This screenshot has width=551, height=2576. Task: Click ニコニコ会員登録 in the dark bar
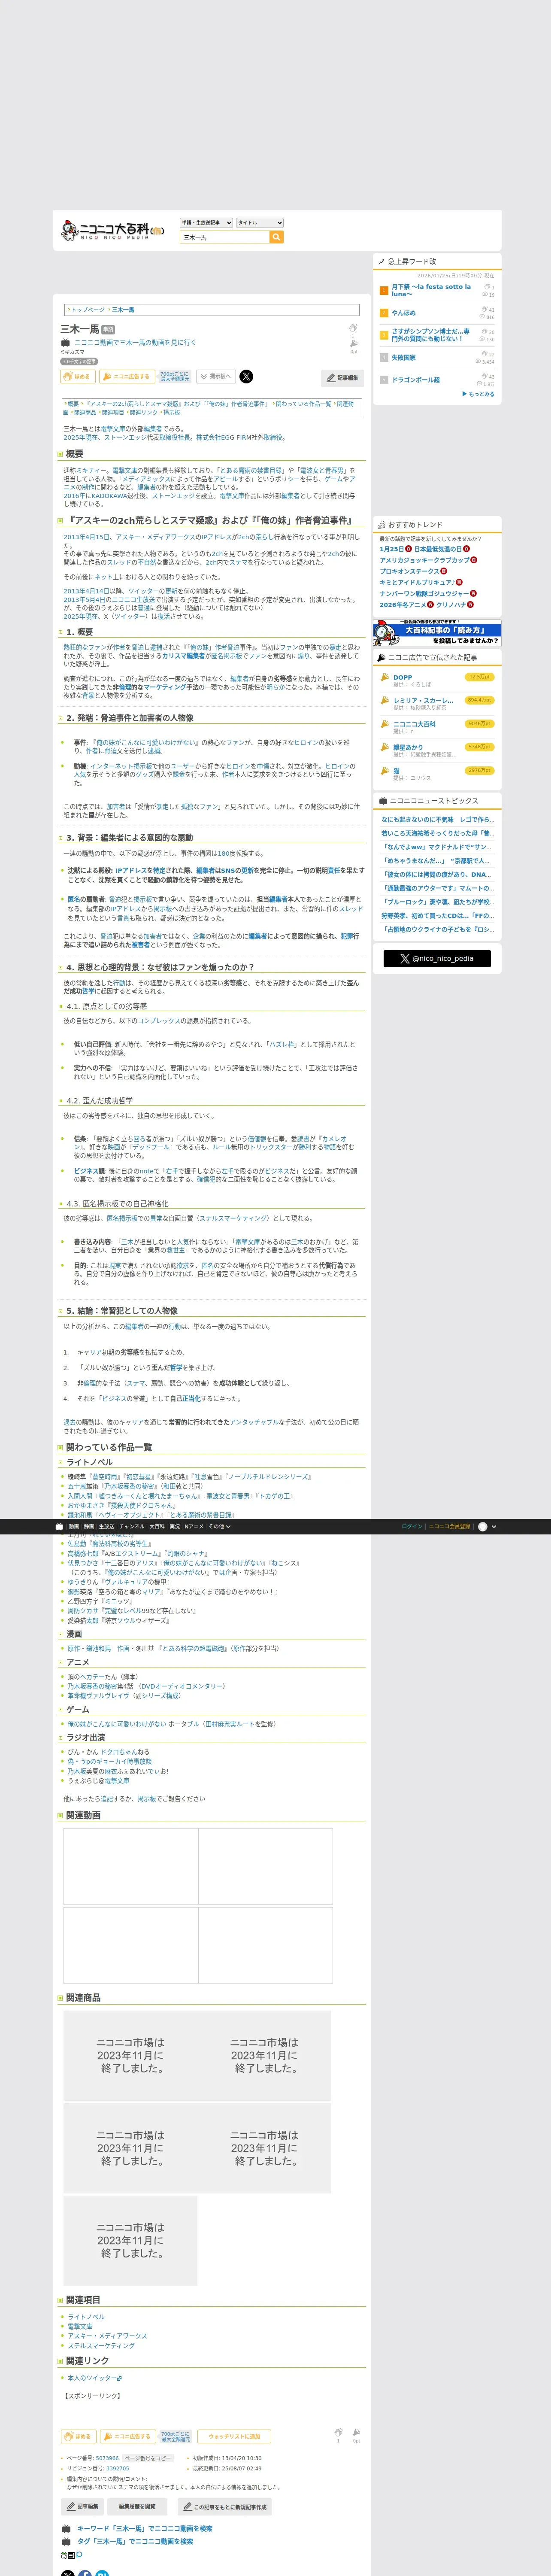(450, 1527)
